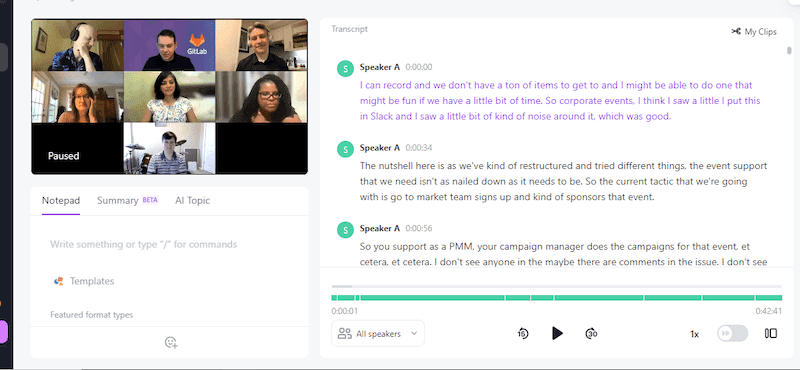Click the transcript scrollbar
The image size is (800, 370).
coord(789,50)
